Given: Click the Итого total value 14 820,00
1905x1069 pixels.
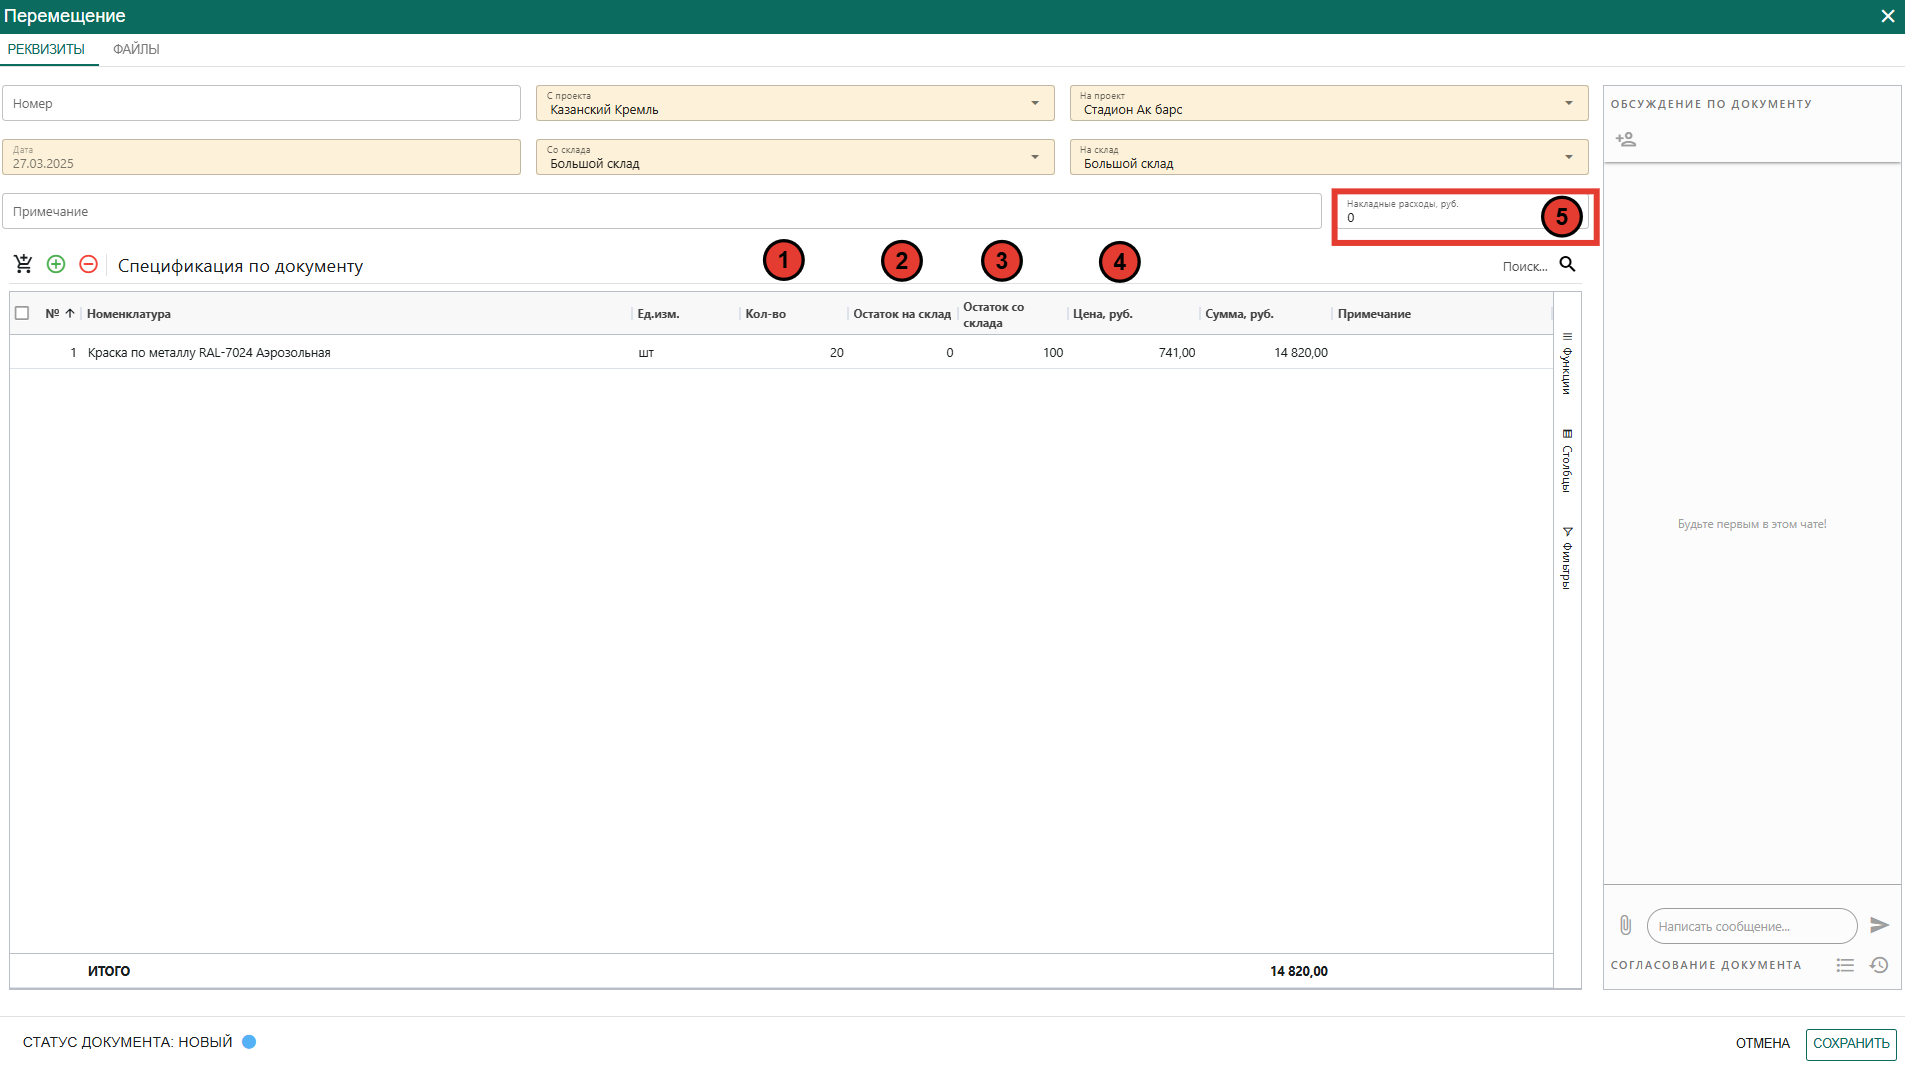Looking at the screenshot, I should (x=1298, y=971).
